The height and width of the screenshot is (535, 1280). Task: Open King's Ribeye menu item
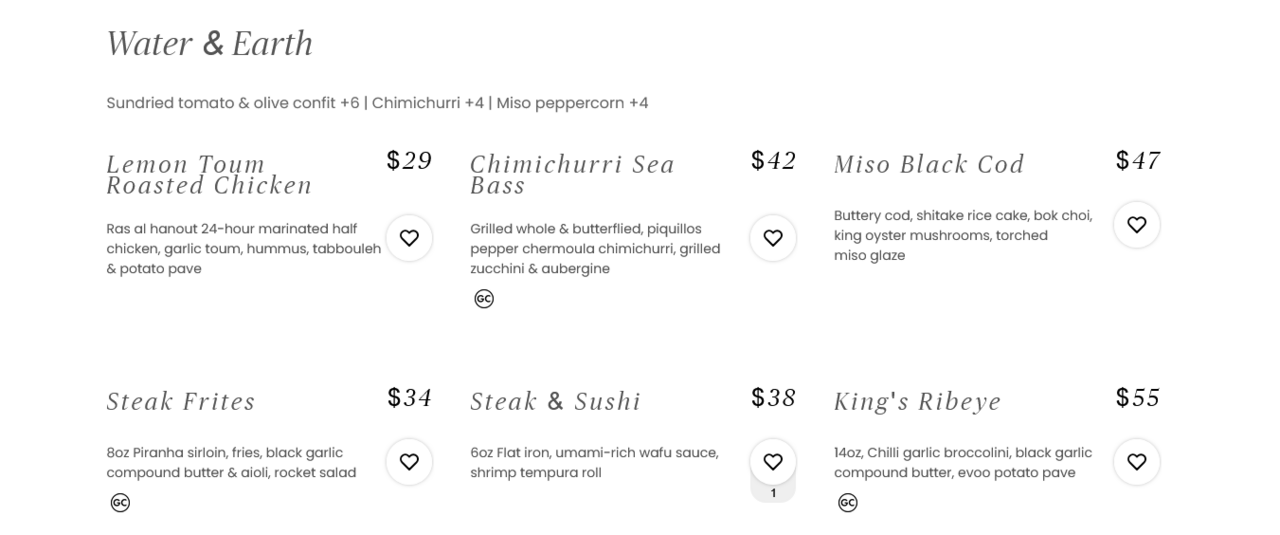917,402
